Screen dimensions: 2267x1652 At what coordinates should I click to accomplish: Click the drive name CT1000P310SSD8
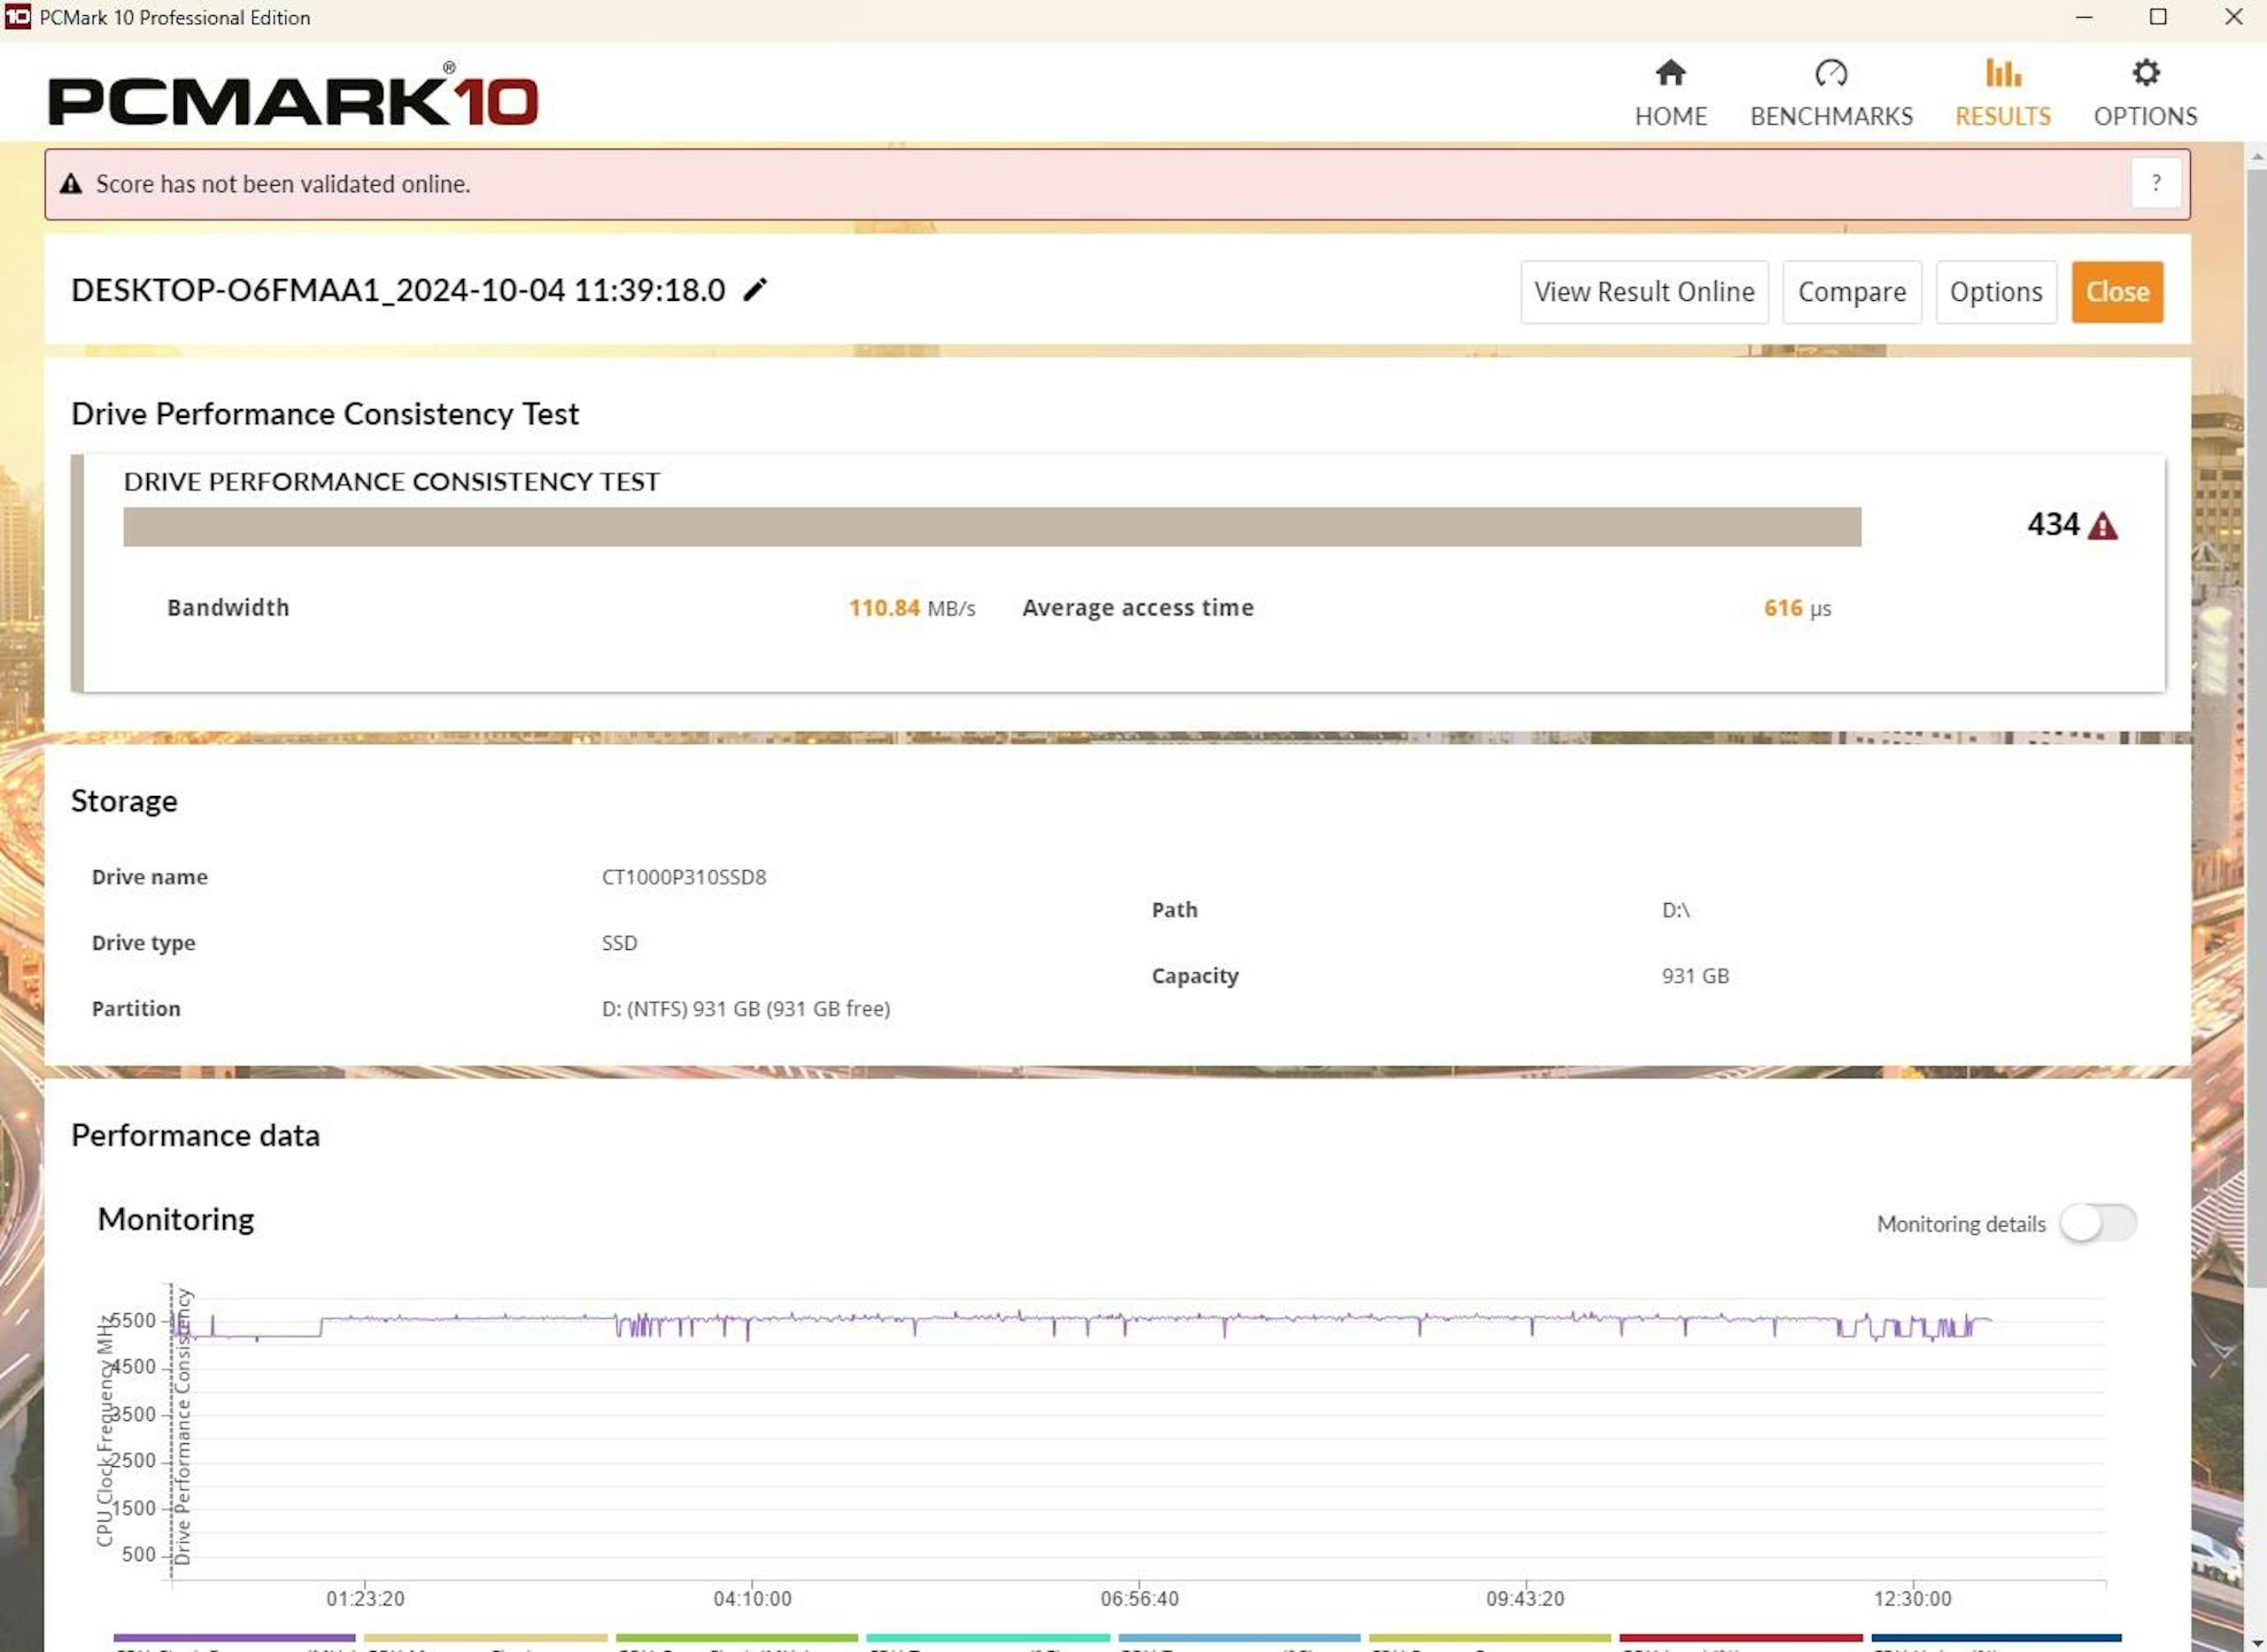pos(684,877)
